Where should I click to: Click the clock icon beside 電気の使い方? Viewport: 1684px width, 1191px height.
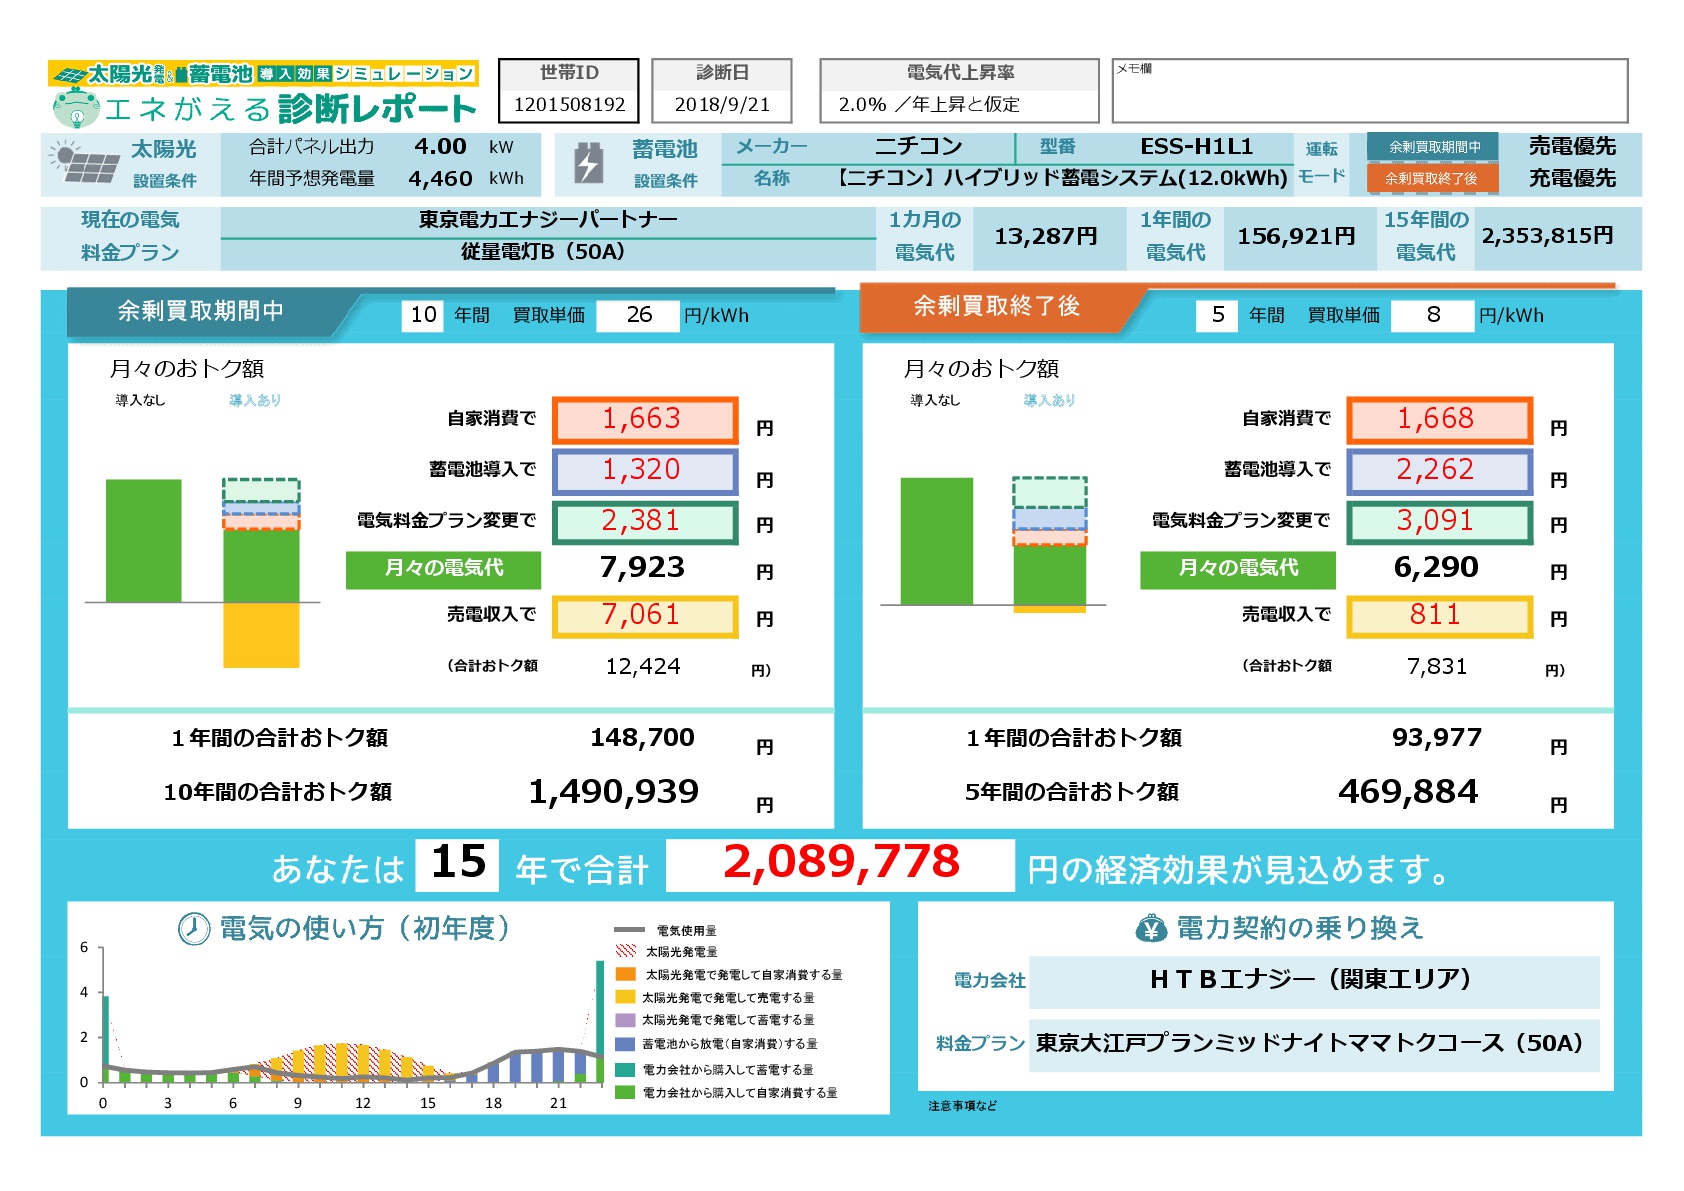193,929
